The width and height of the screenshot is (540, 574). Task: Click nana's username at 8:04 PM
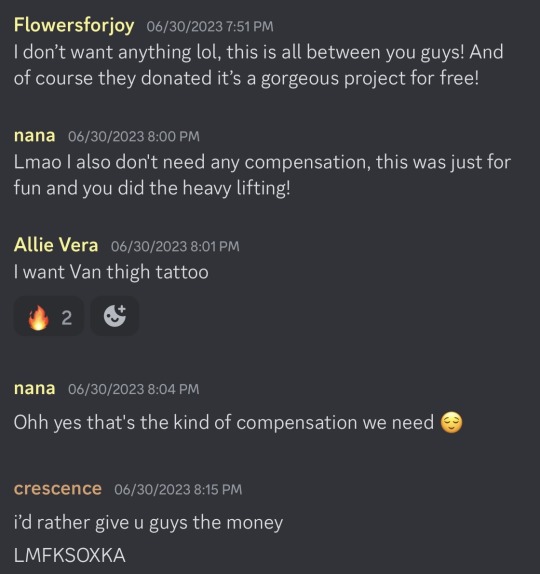34,388
